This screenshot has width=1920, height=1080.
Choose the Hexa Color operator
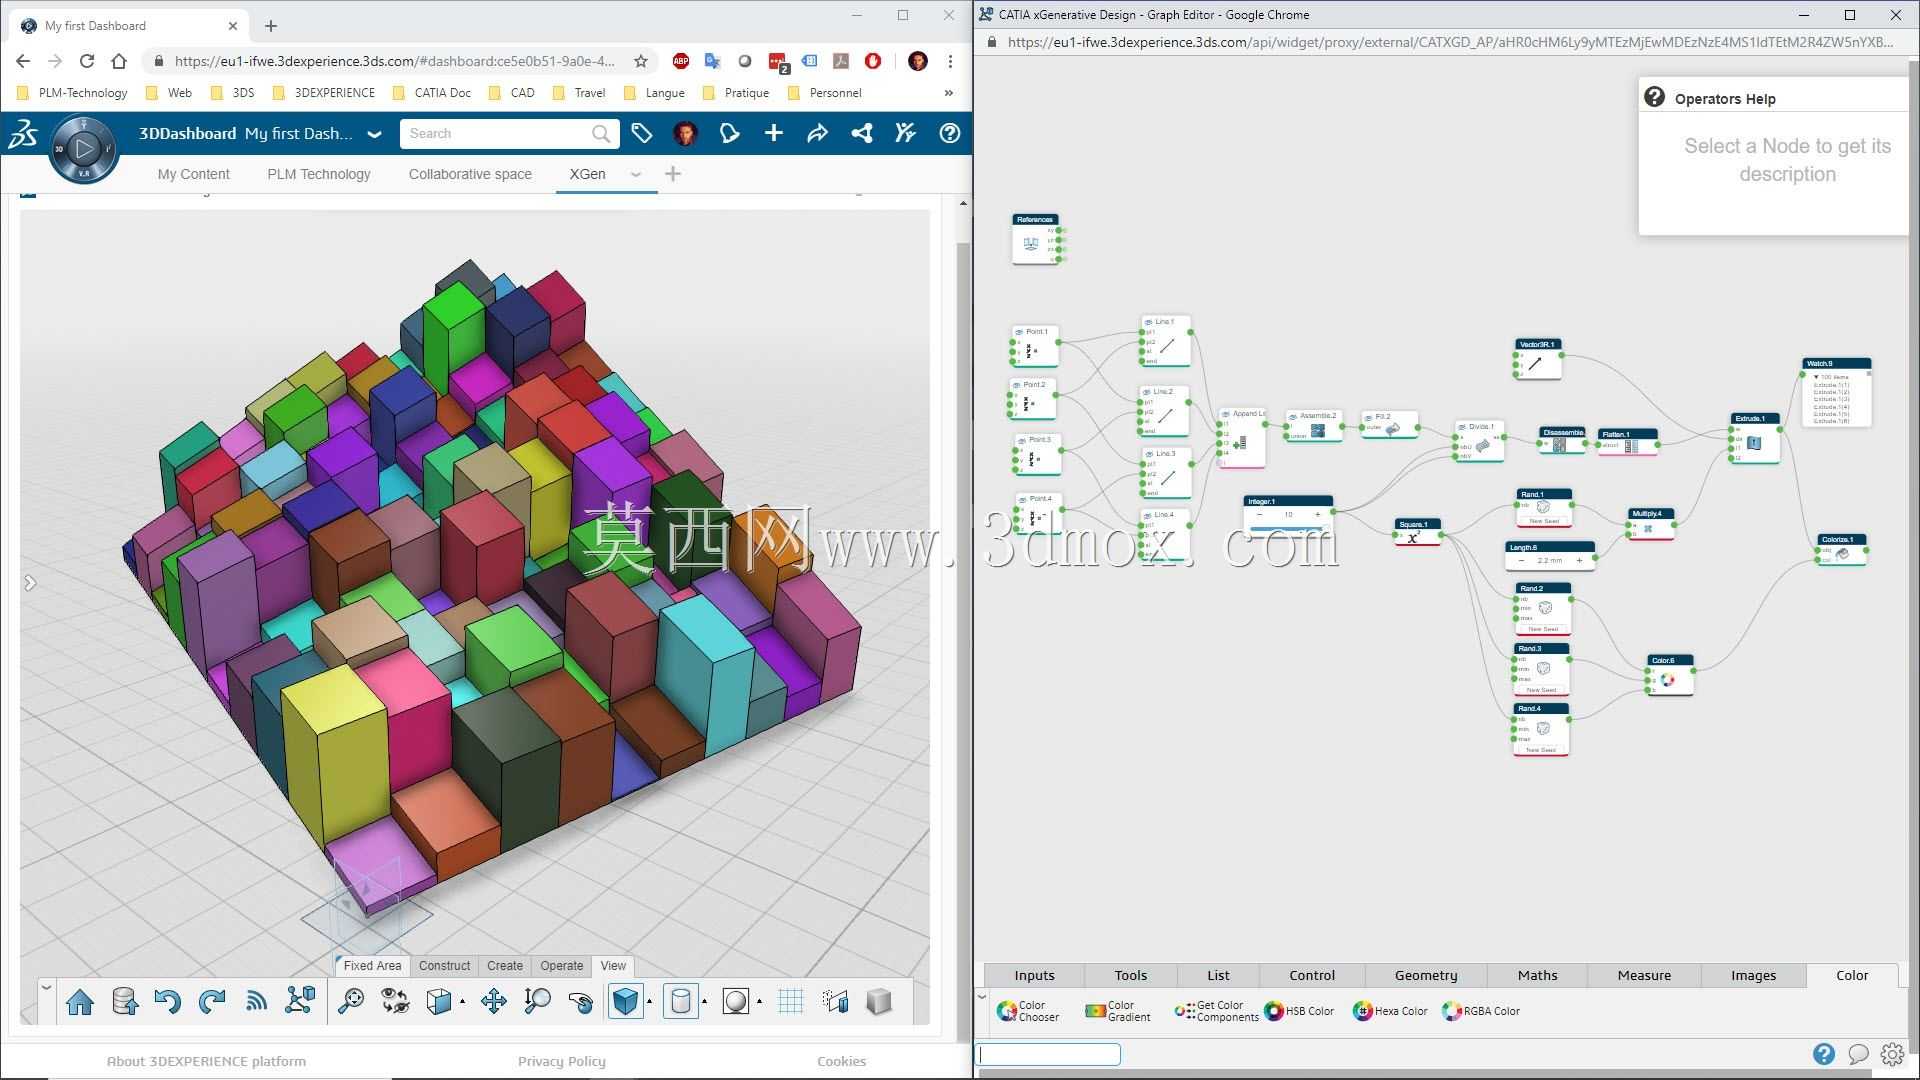tap(1390, 1011)
